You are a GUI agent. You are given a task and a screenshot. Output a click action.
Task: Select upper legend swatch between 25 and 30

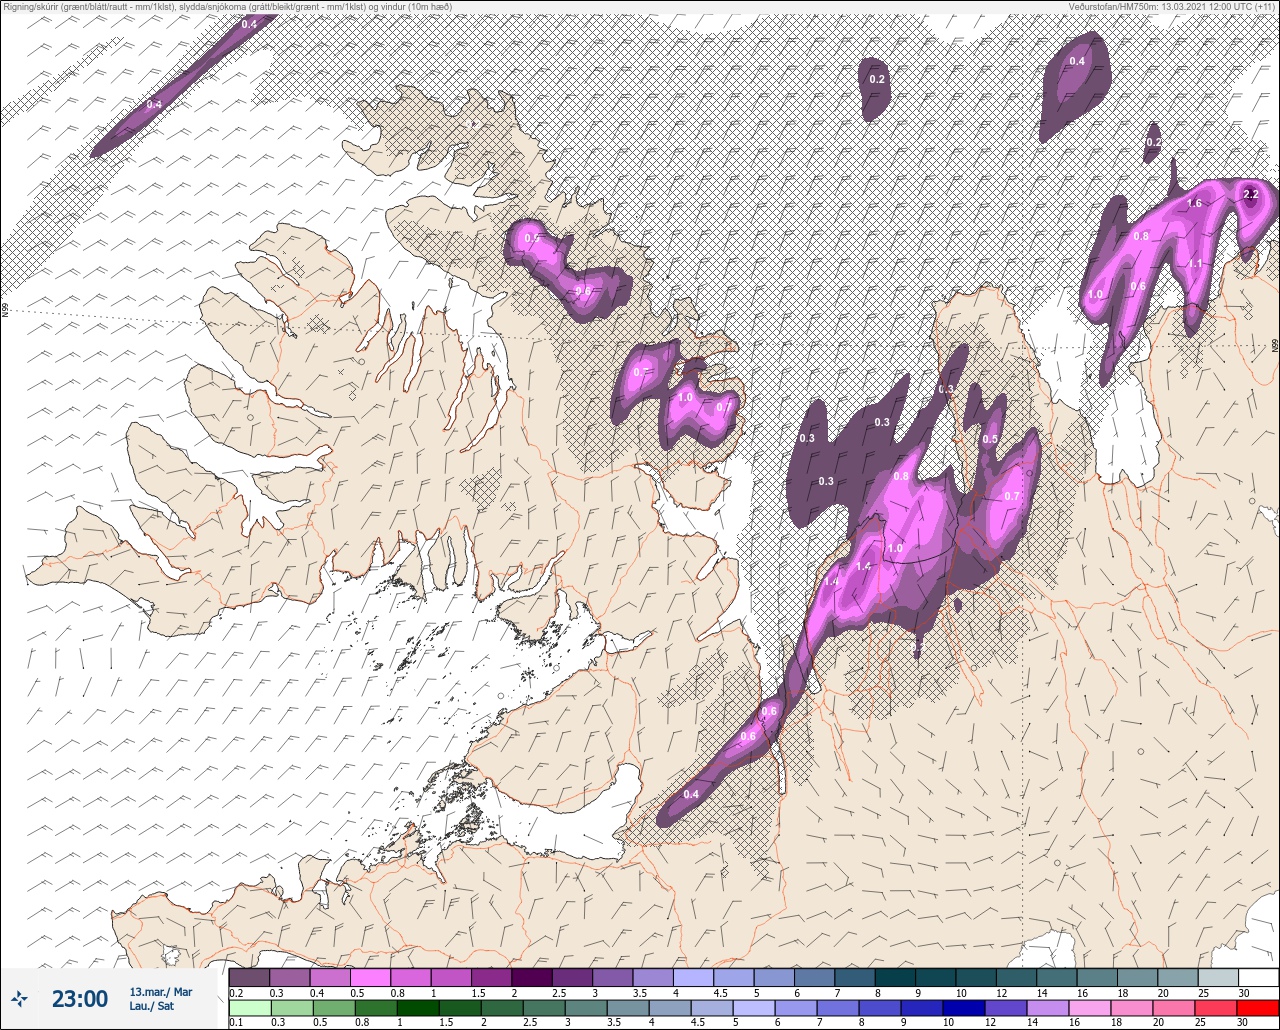click(x=1218, y=977)
